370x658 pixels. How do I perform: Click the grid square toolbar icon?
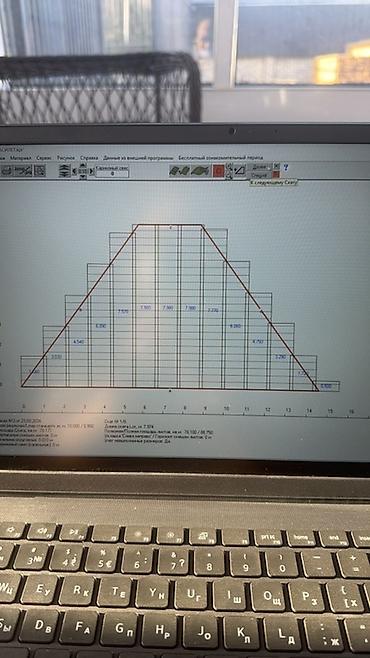pos(39,170)
